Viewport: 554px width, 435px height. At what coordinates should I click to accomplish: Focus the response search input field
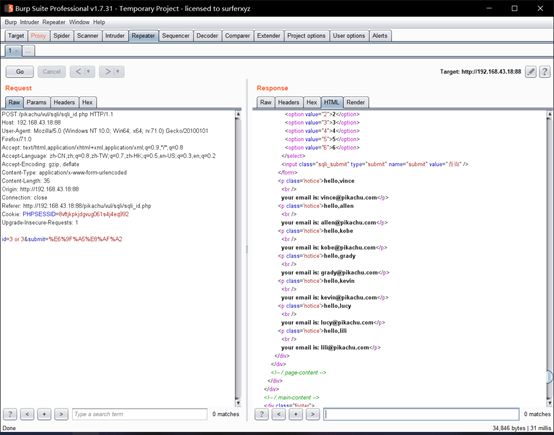coord(421,414)
